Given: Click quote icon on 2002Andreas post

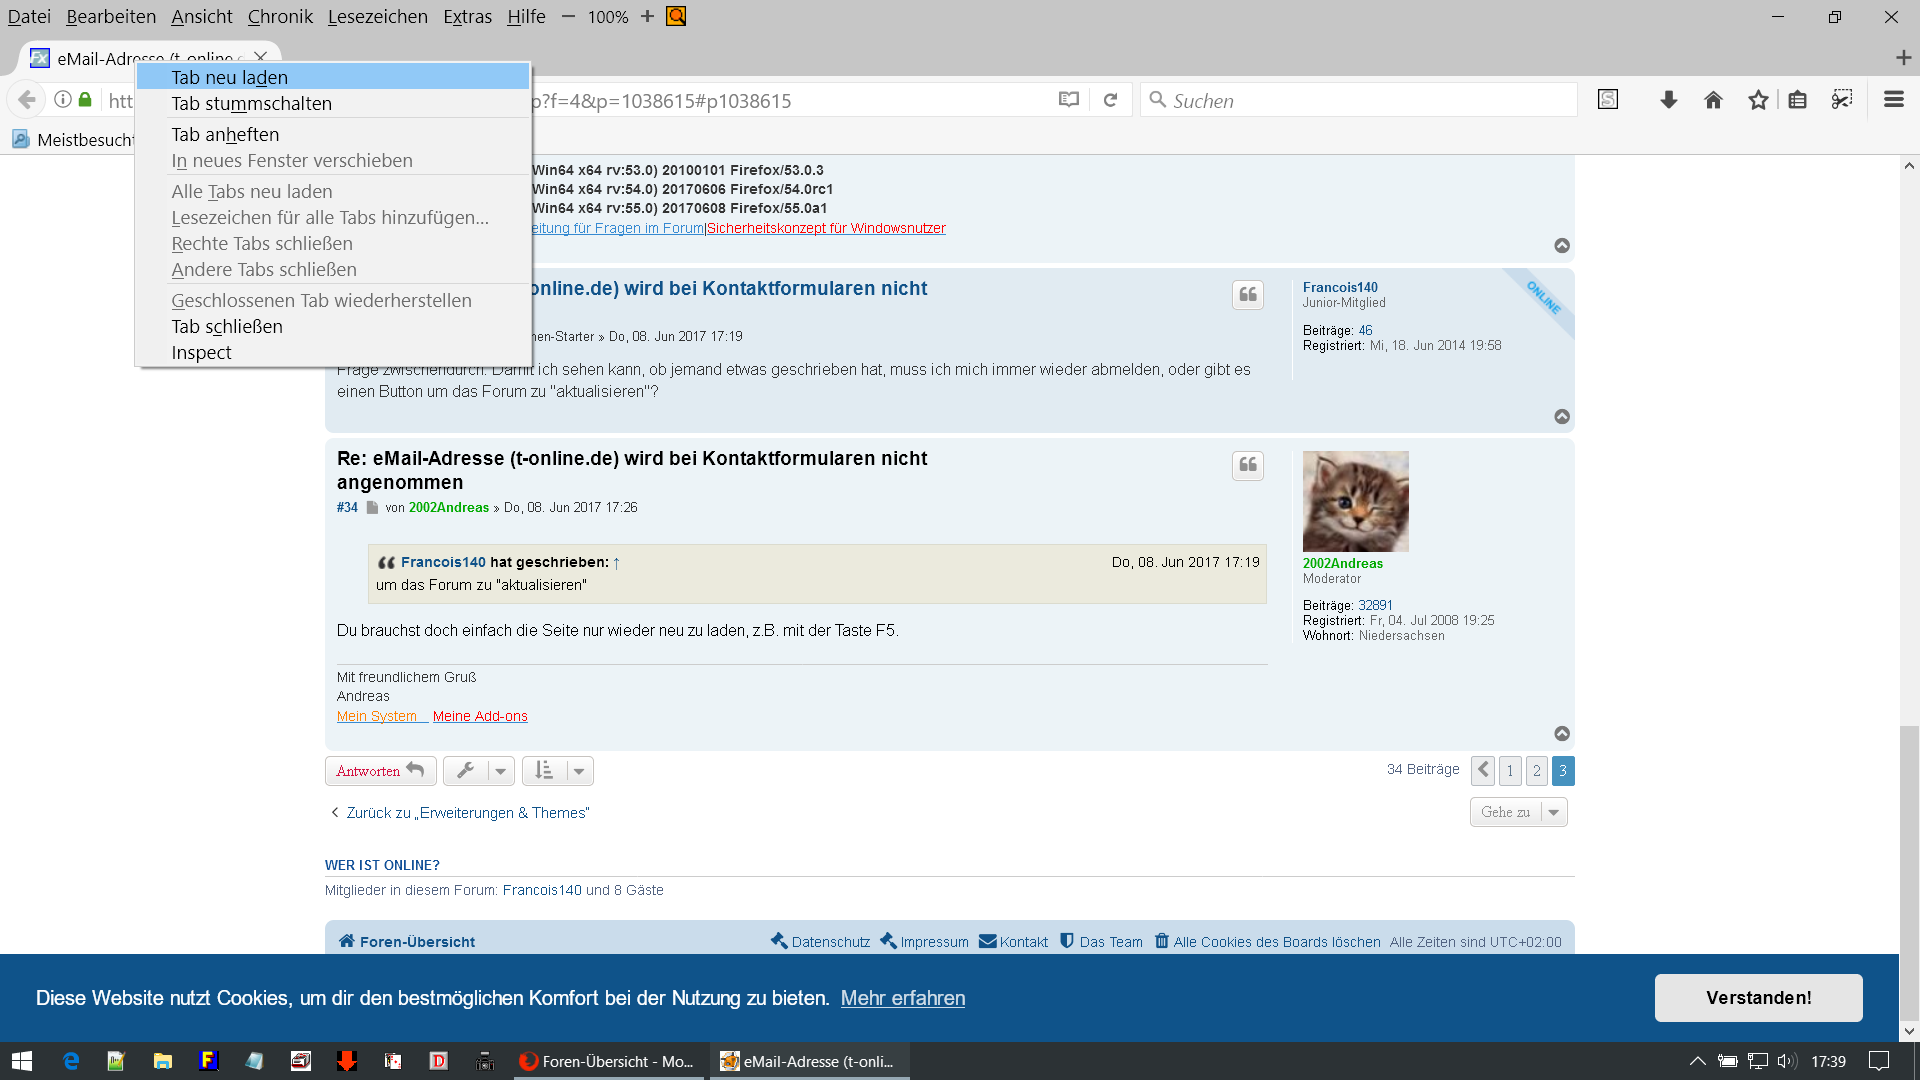Looking at the screenshot, I should click(x=1247, y=465).
